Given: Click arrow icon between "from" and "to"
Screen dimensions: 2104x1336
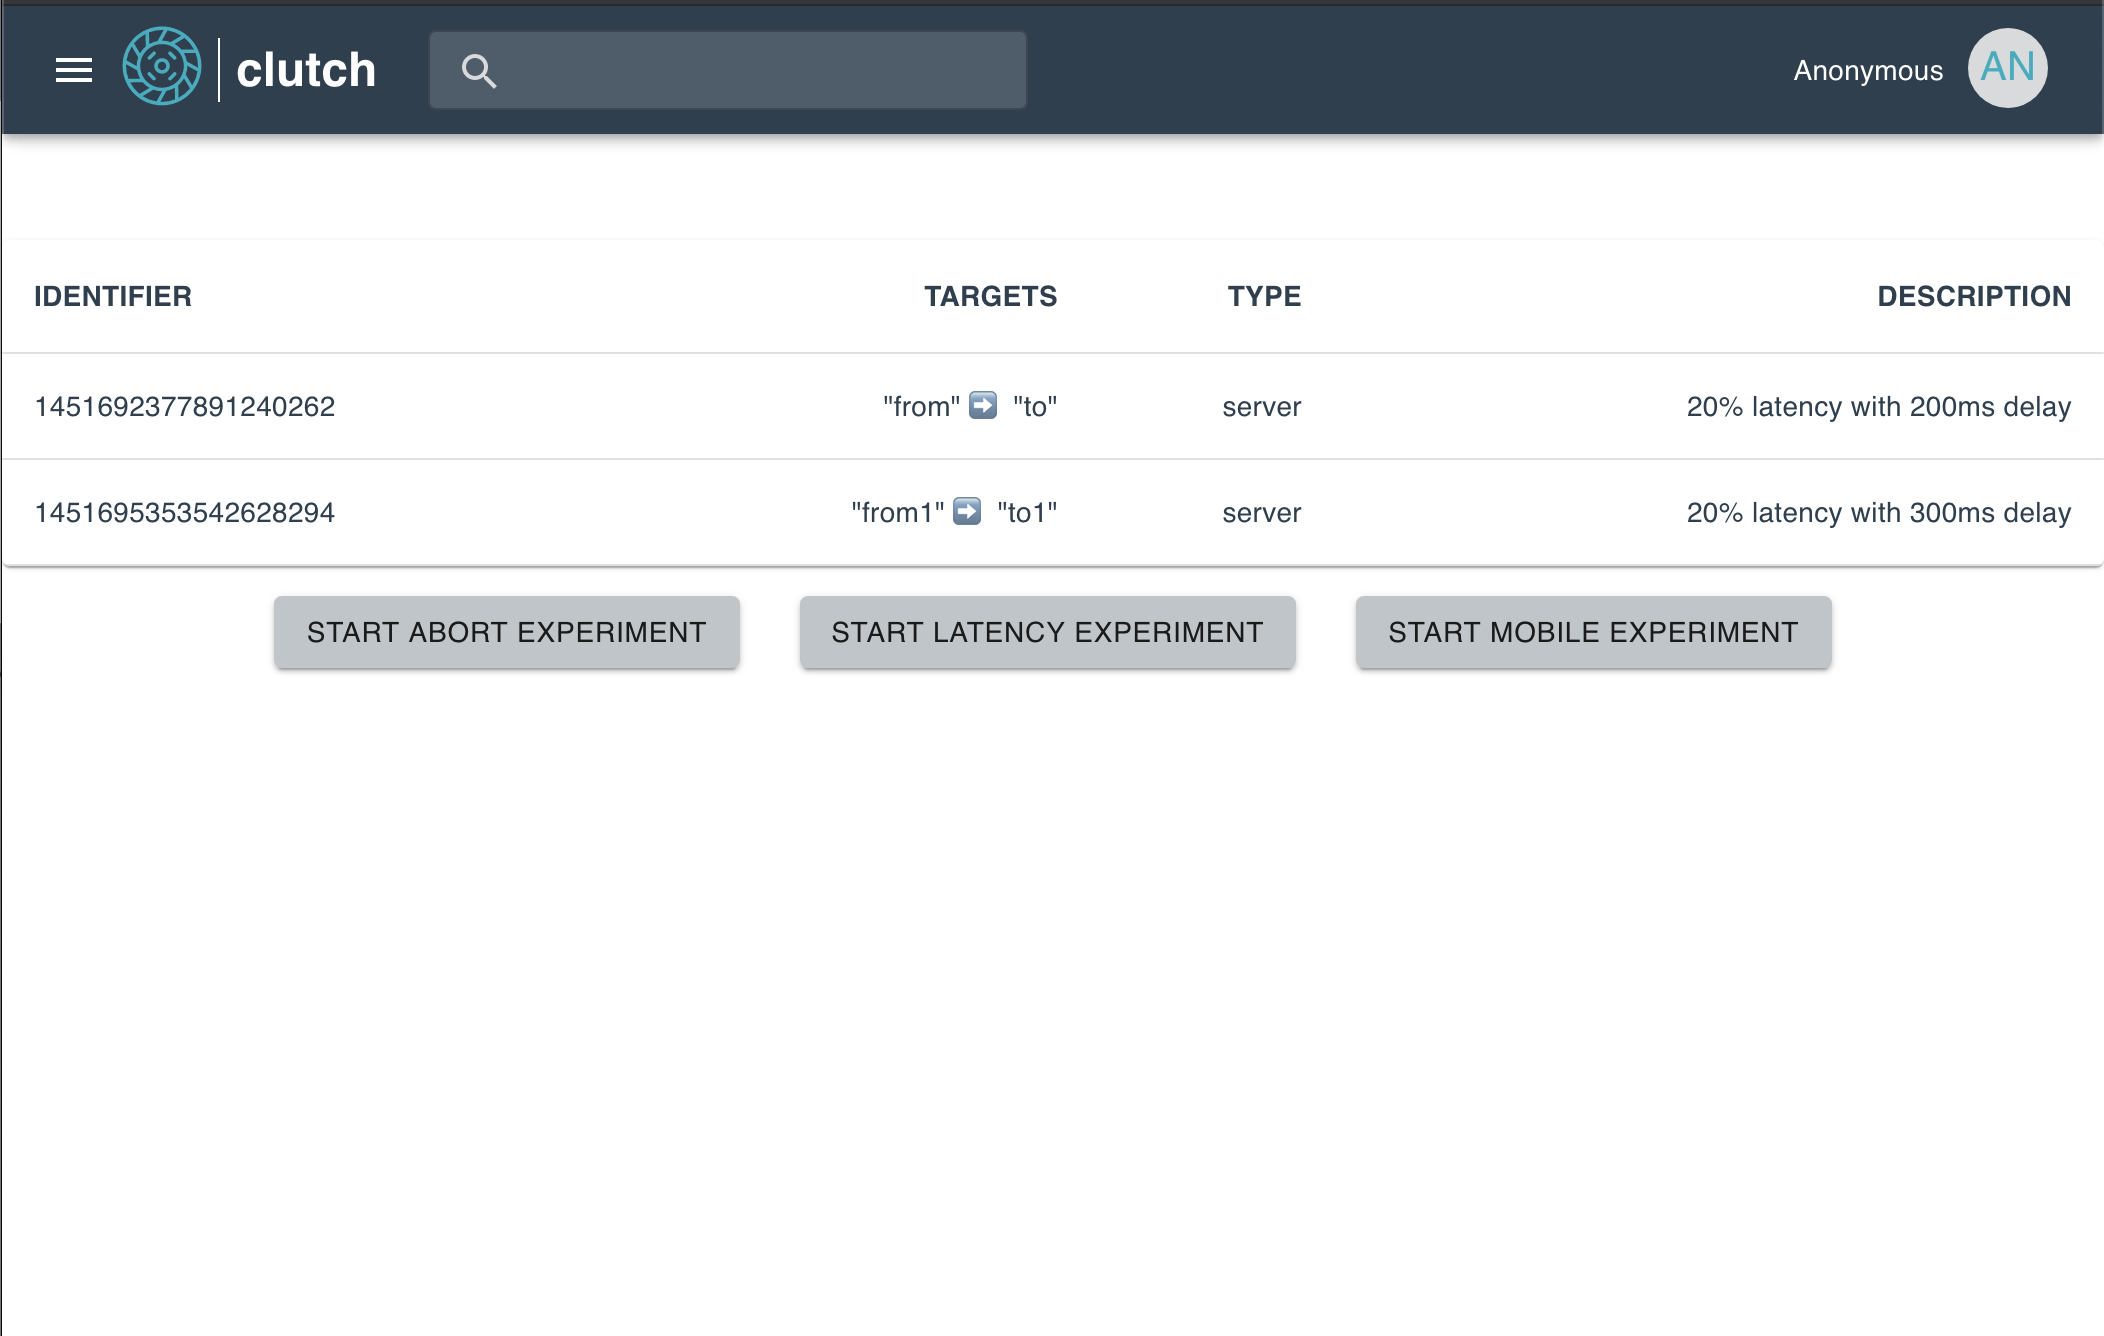Looking at the screenshot, I should (x=983, y=405).
